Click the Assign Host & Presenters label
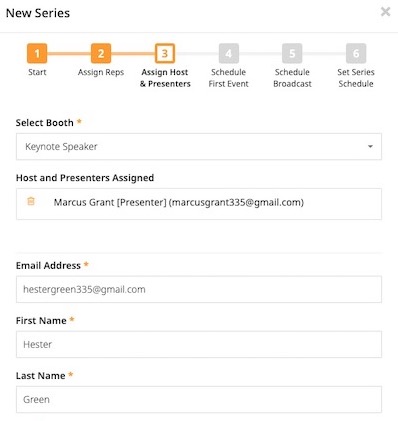 tap(165, 78)
